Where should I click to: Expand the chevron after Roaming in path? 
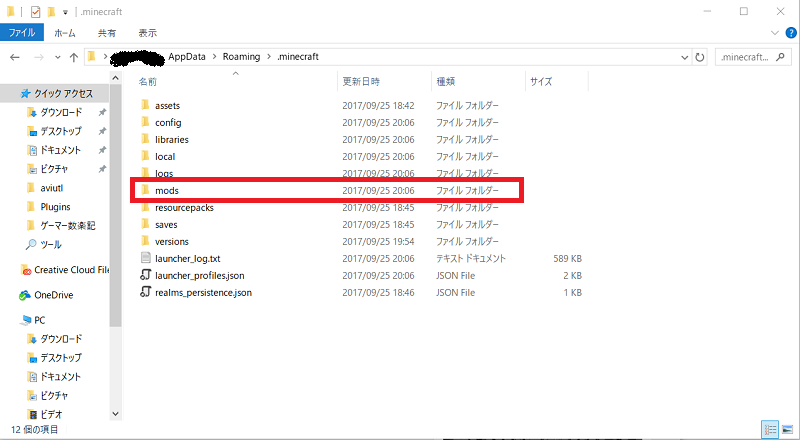[x=269, y=57]
